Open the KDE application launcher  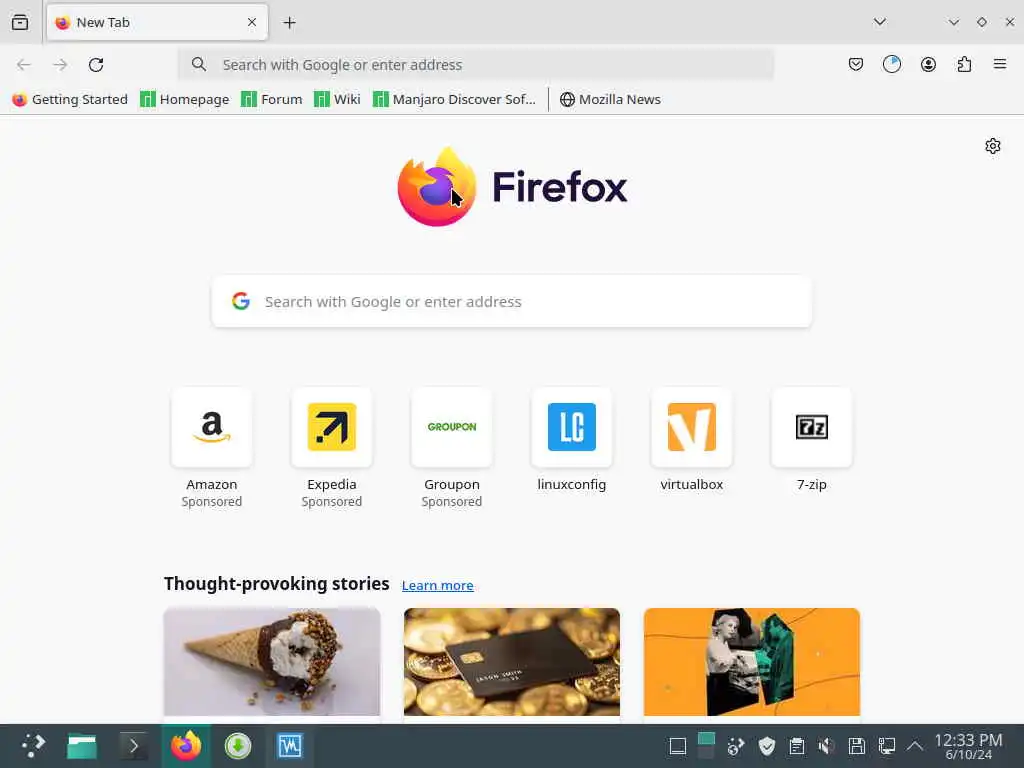click(x=33, y=746)
